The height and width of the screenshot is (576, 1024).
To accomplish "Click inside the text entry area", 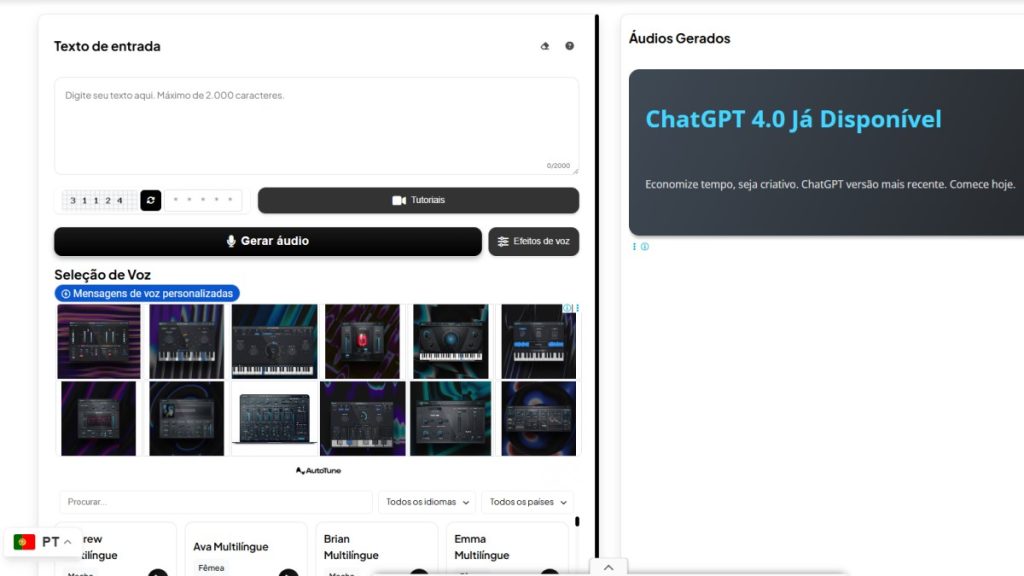I will click(316, 127).
